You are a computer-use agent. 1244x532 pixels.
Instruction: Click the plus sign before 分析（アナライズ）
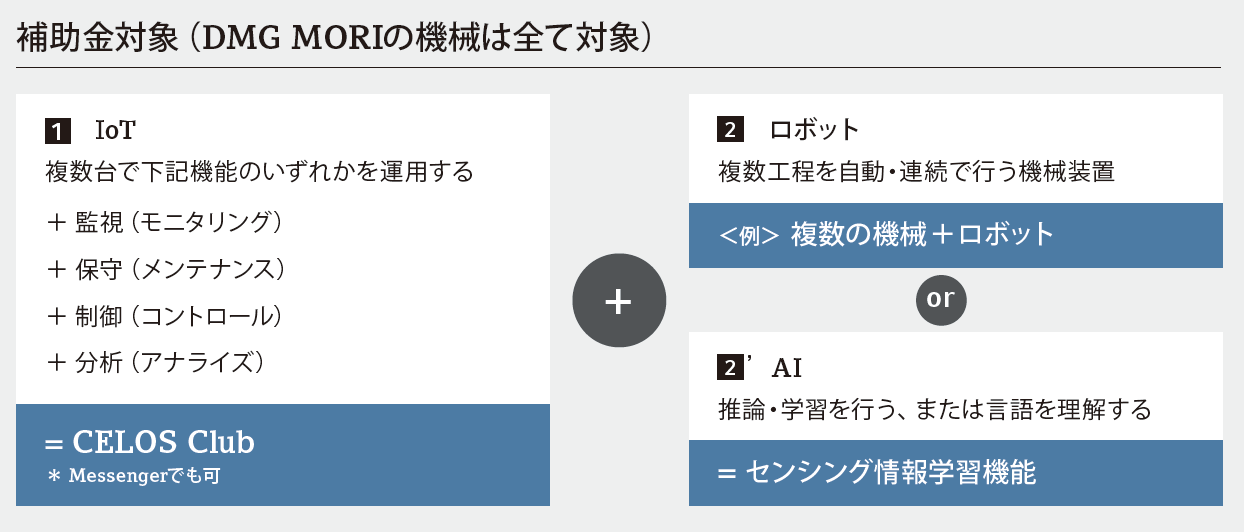coord(56,362)
